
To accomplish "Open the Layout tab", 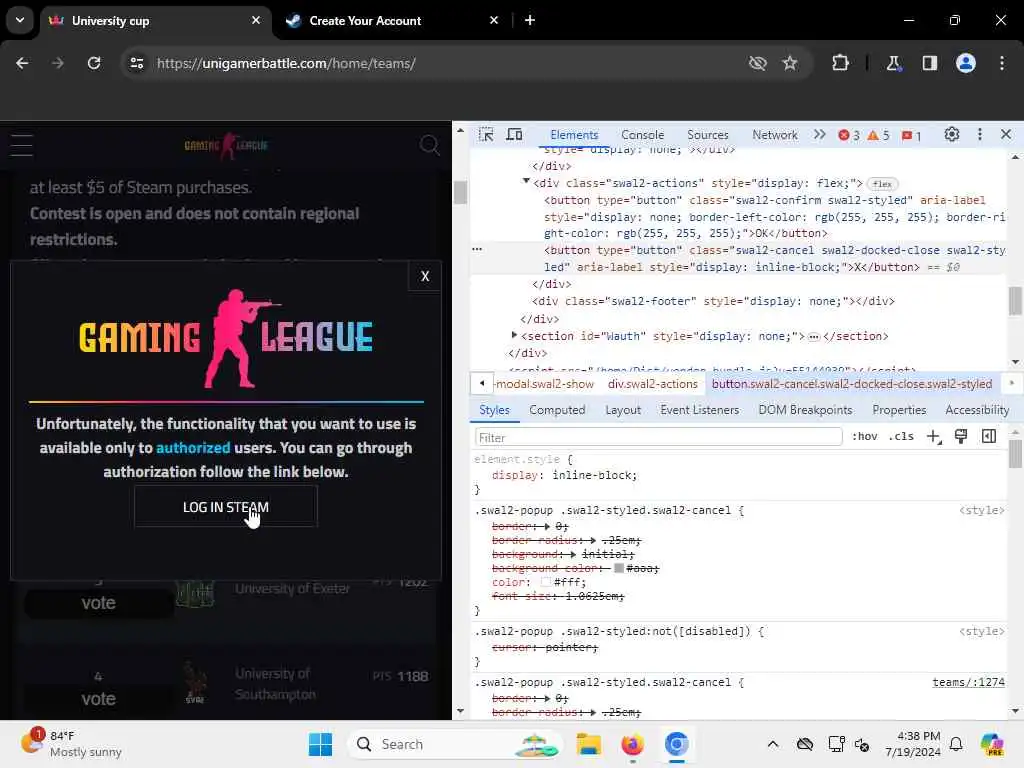I will [622, 409].
